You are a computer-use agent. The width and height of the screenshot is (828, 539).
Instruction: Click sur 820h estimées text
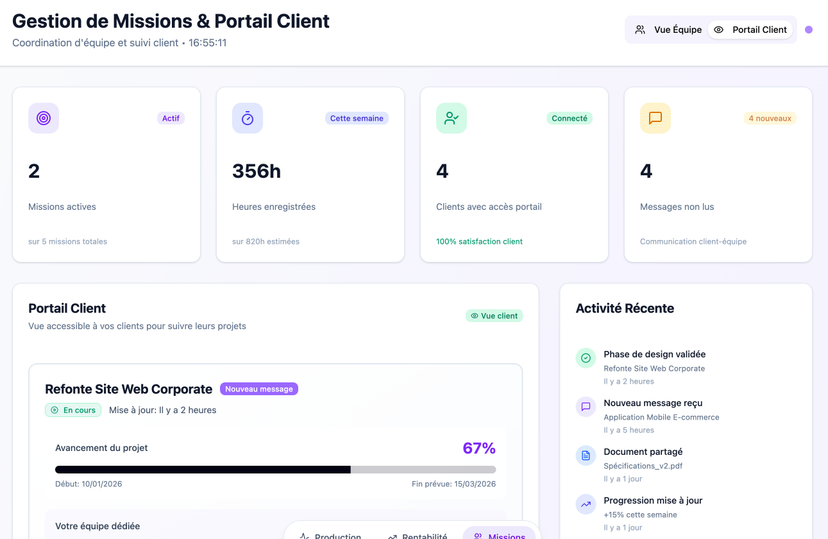click(266, 241)
